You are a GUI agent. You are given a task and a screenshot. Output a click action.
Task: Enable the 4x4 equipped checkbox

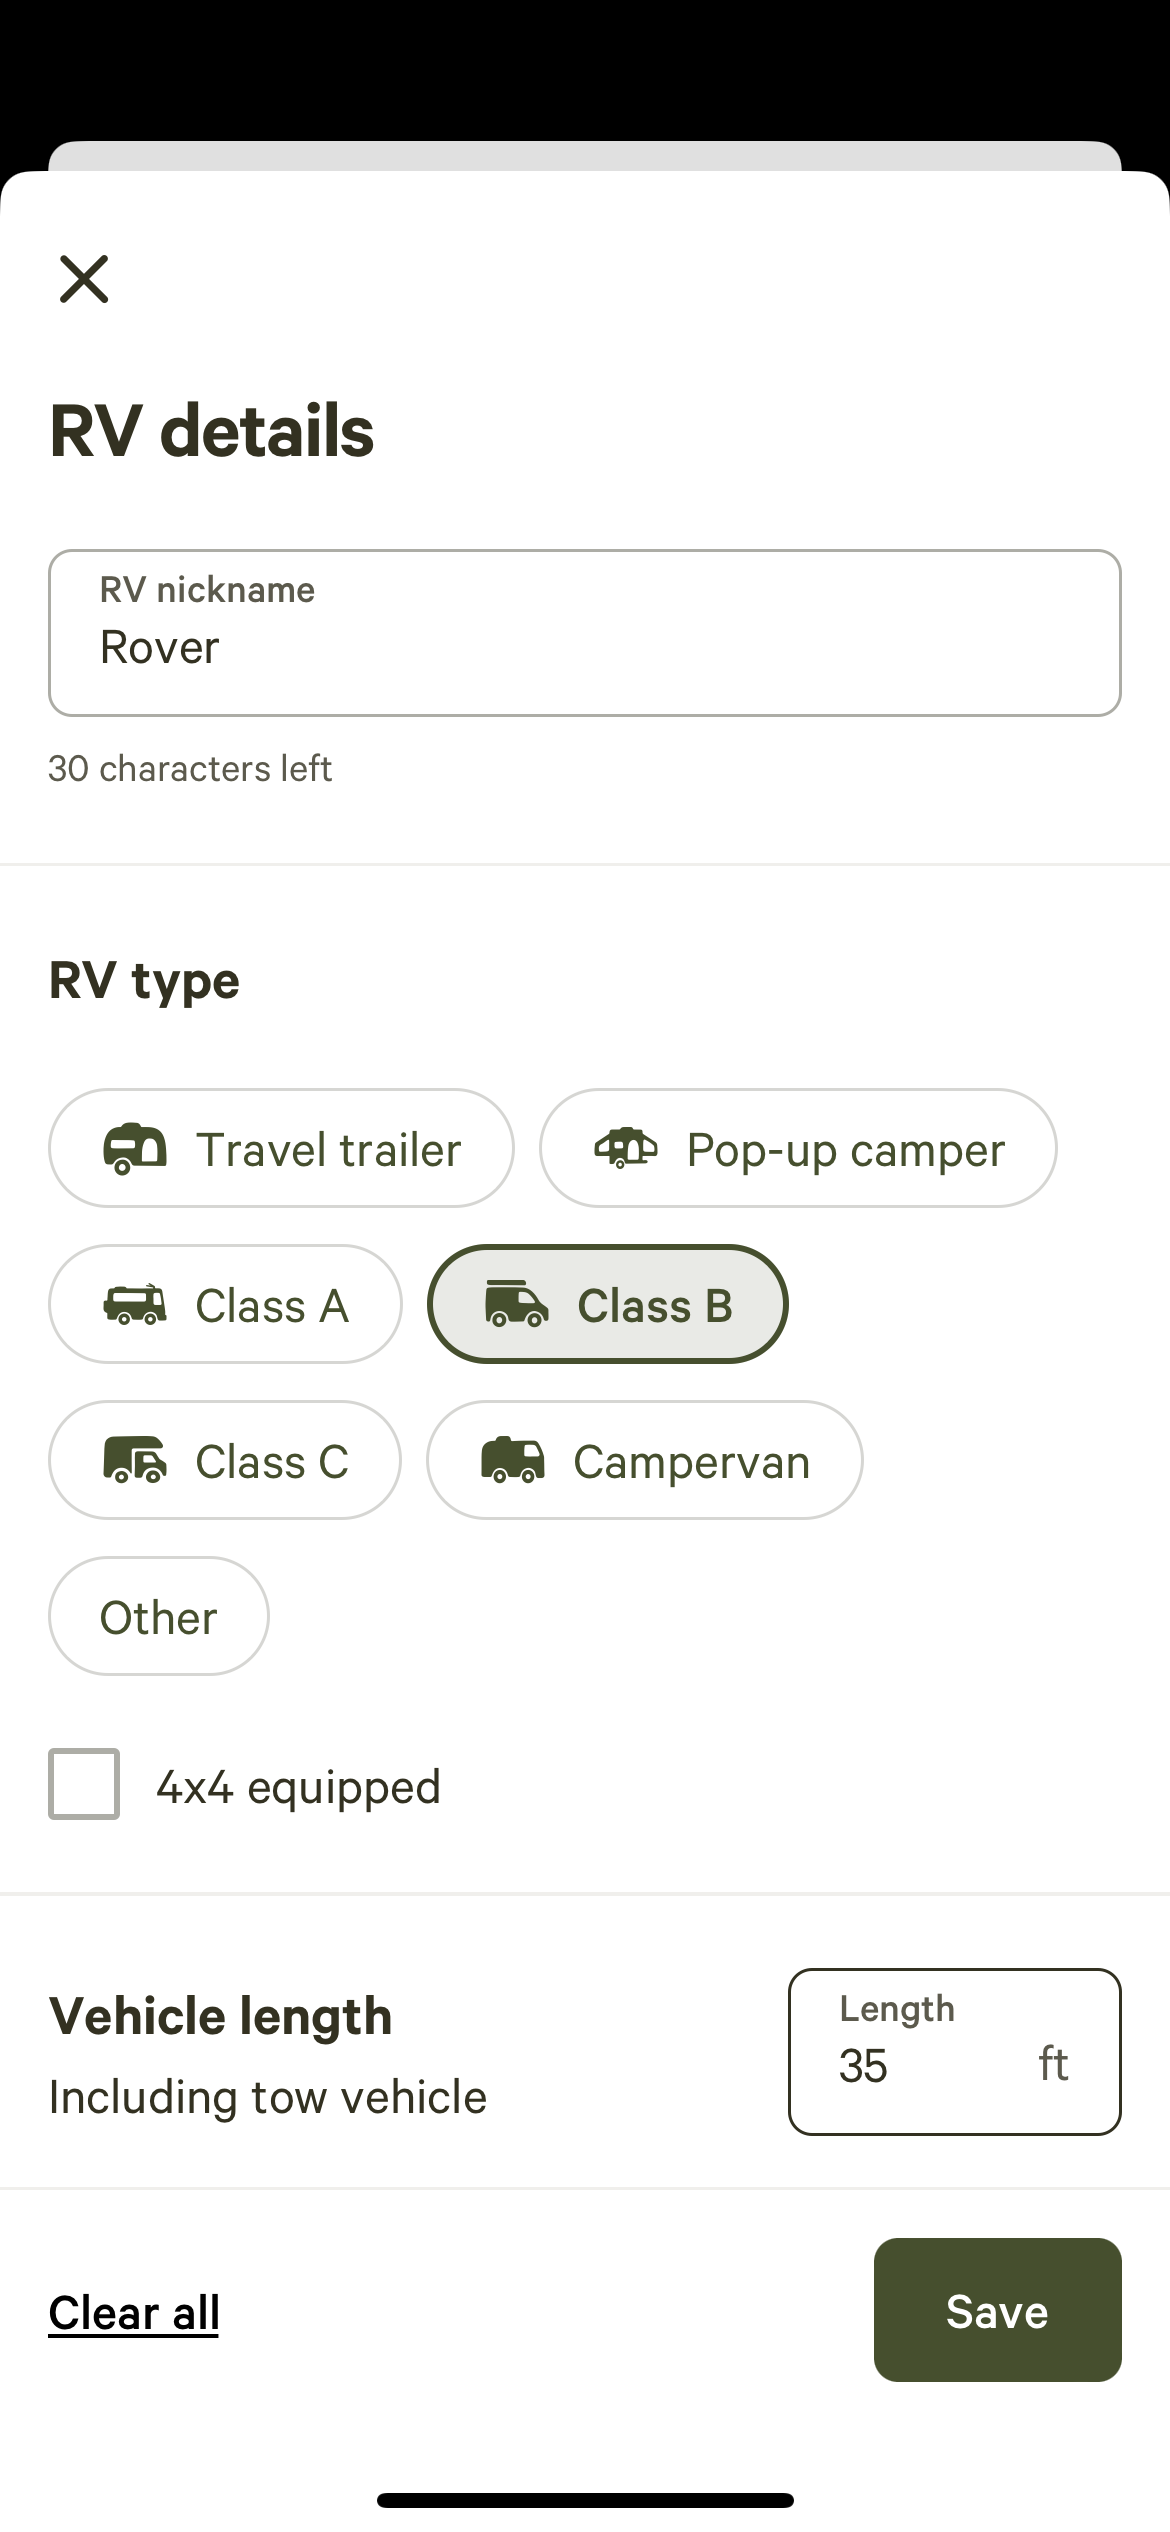pyautogui.click(x=84, y=1784)
